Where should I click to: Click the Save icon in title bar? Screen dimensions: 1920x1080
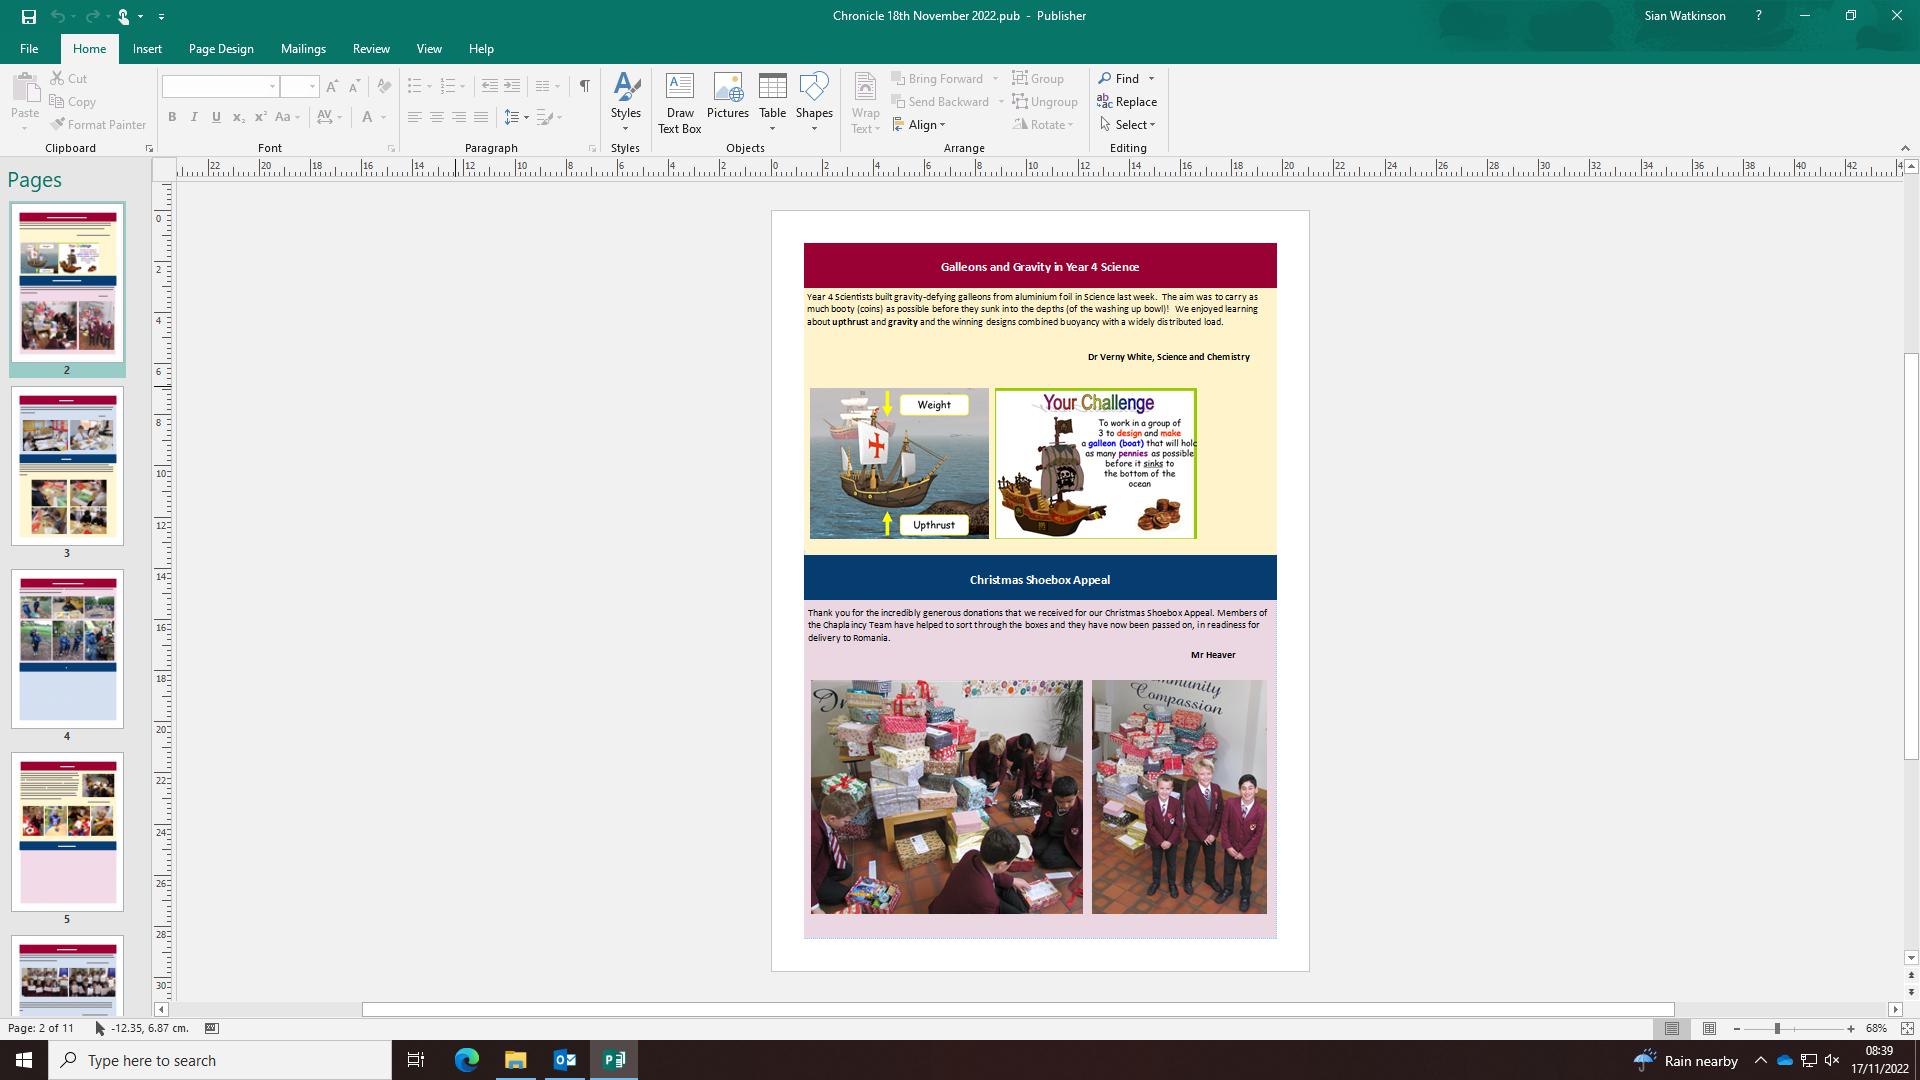click(x=28, y=16)
